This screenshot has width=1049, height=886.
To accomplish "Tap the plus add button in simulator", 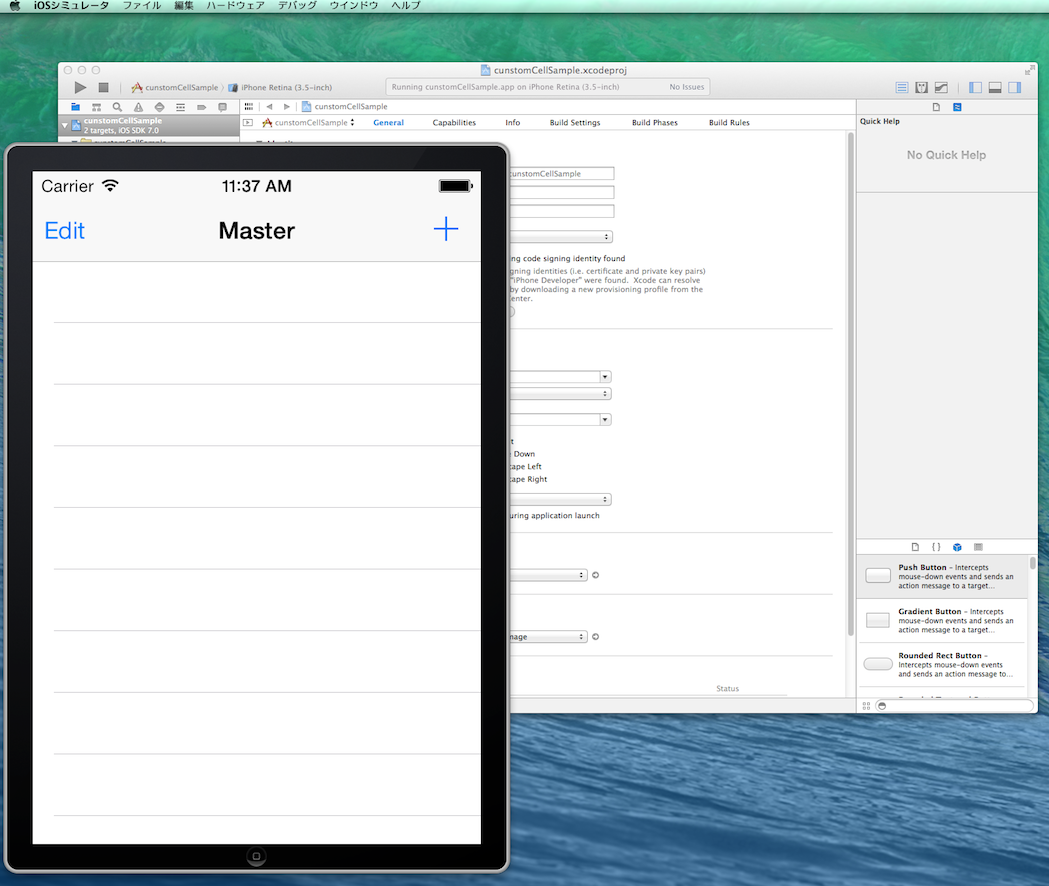I will [446, 229].
